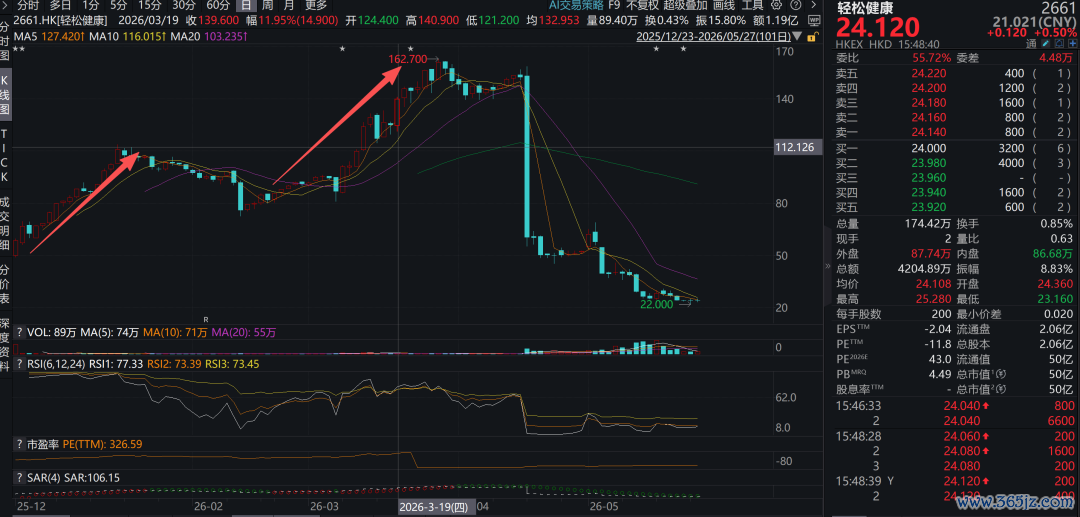This screenshot has width=1080, height=517.
Task: Toggle the date range lock icon
Action: pyautogui.click(x=813, y=37)
